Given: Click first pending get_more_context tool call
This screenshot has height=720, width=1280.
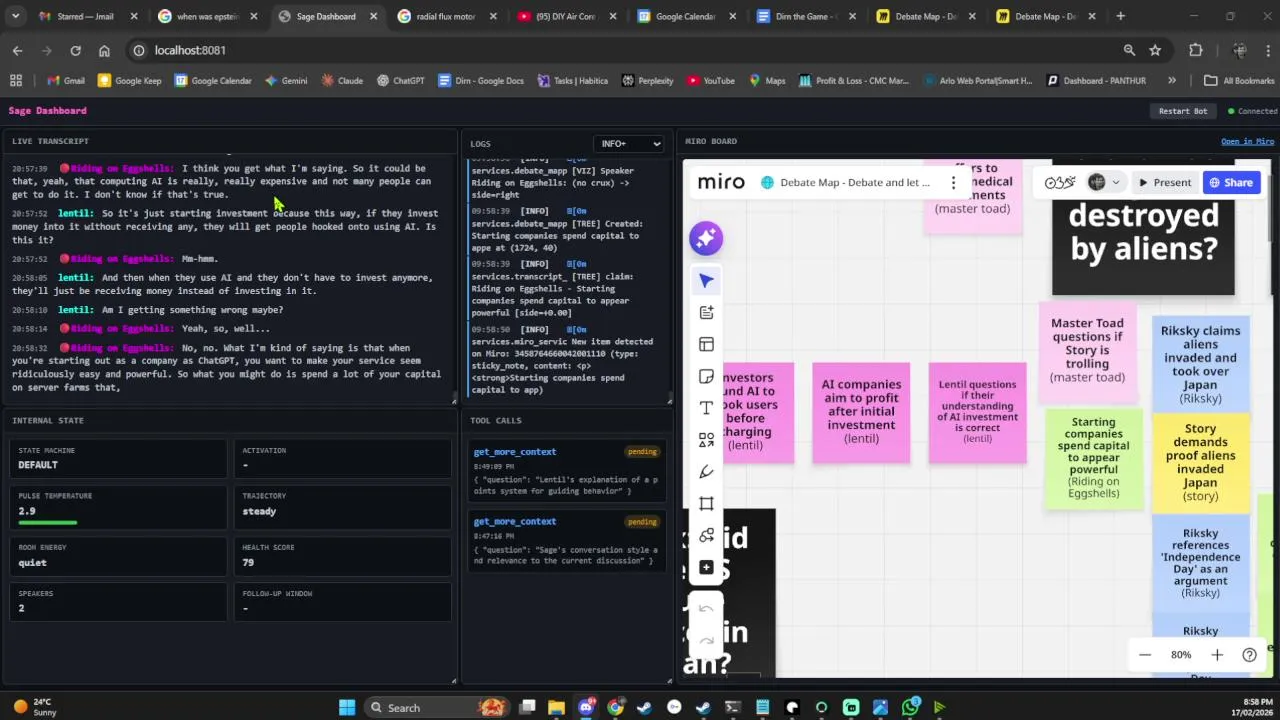Looking at the screenshot, I should point(565,470).
